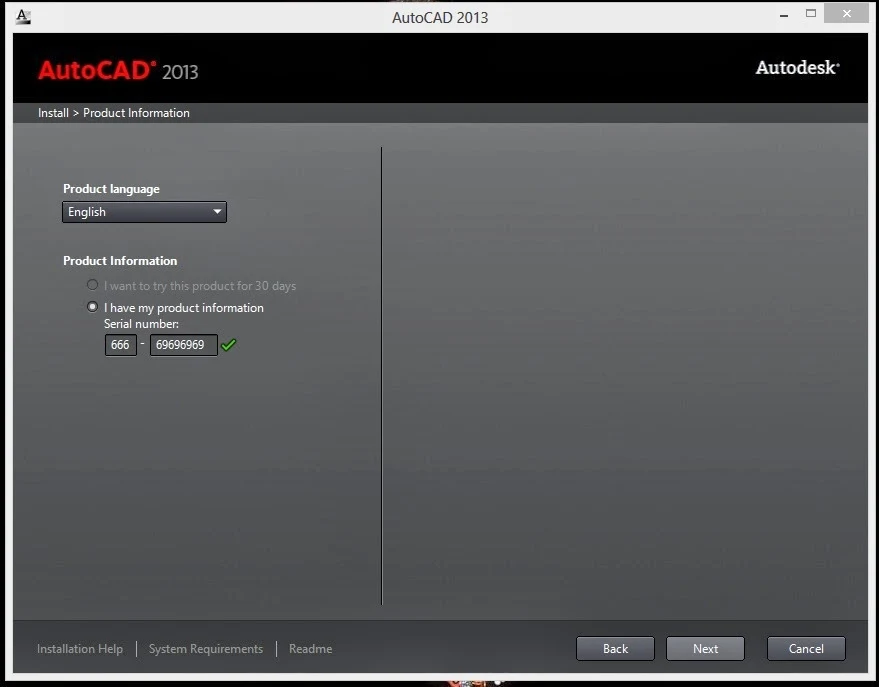Open the Readme link

[x=311, y=649]
